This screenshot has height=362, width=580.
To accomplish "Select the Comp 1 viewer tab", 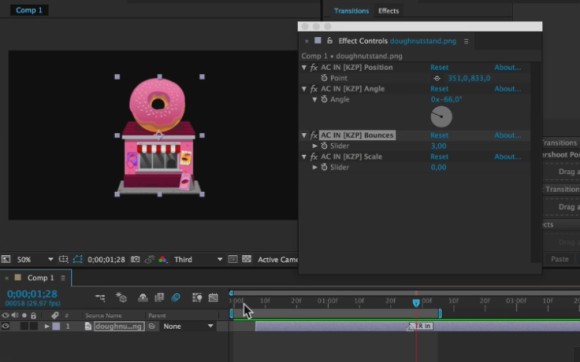I will coord(29,10).
